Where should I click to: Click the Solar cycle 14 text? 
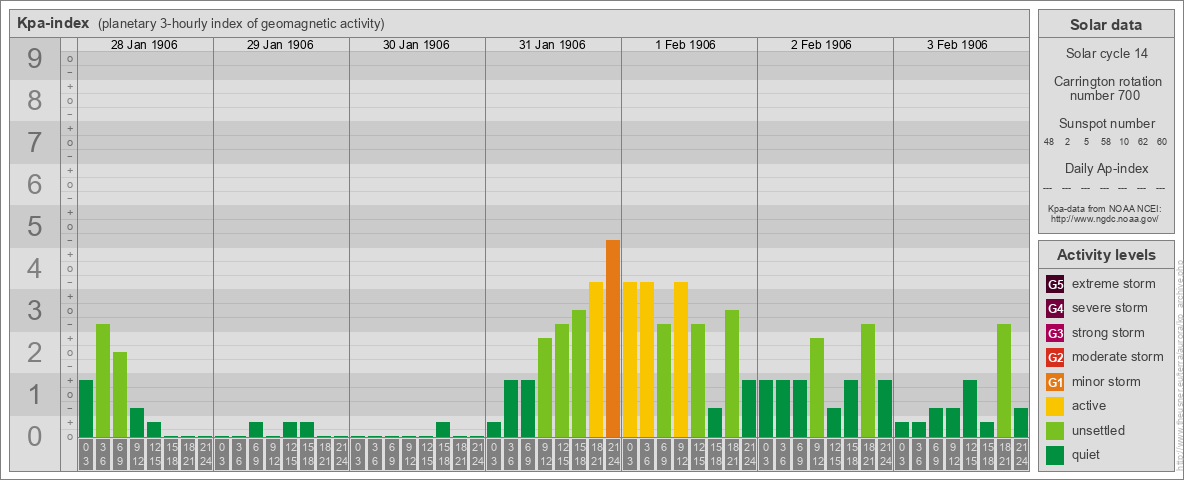(x=1105, y=54)
